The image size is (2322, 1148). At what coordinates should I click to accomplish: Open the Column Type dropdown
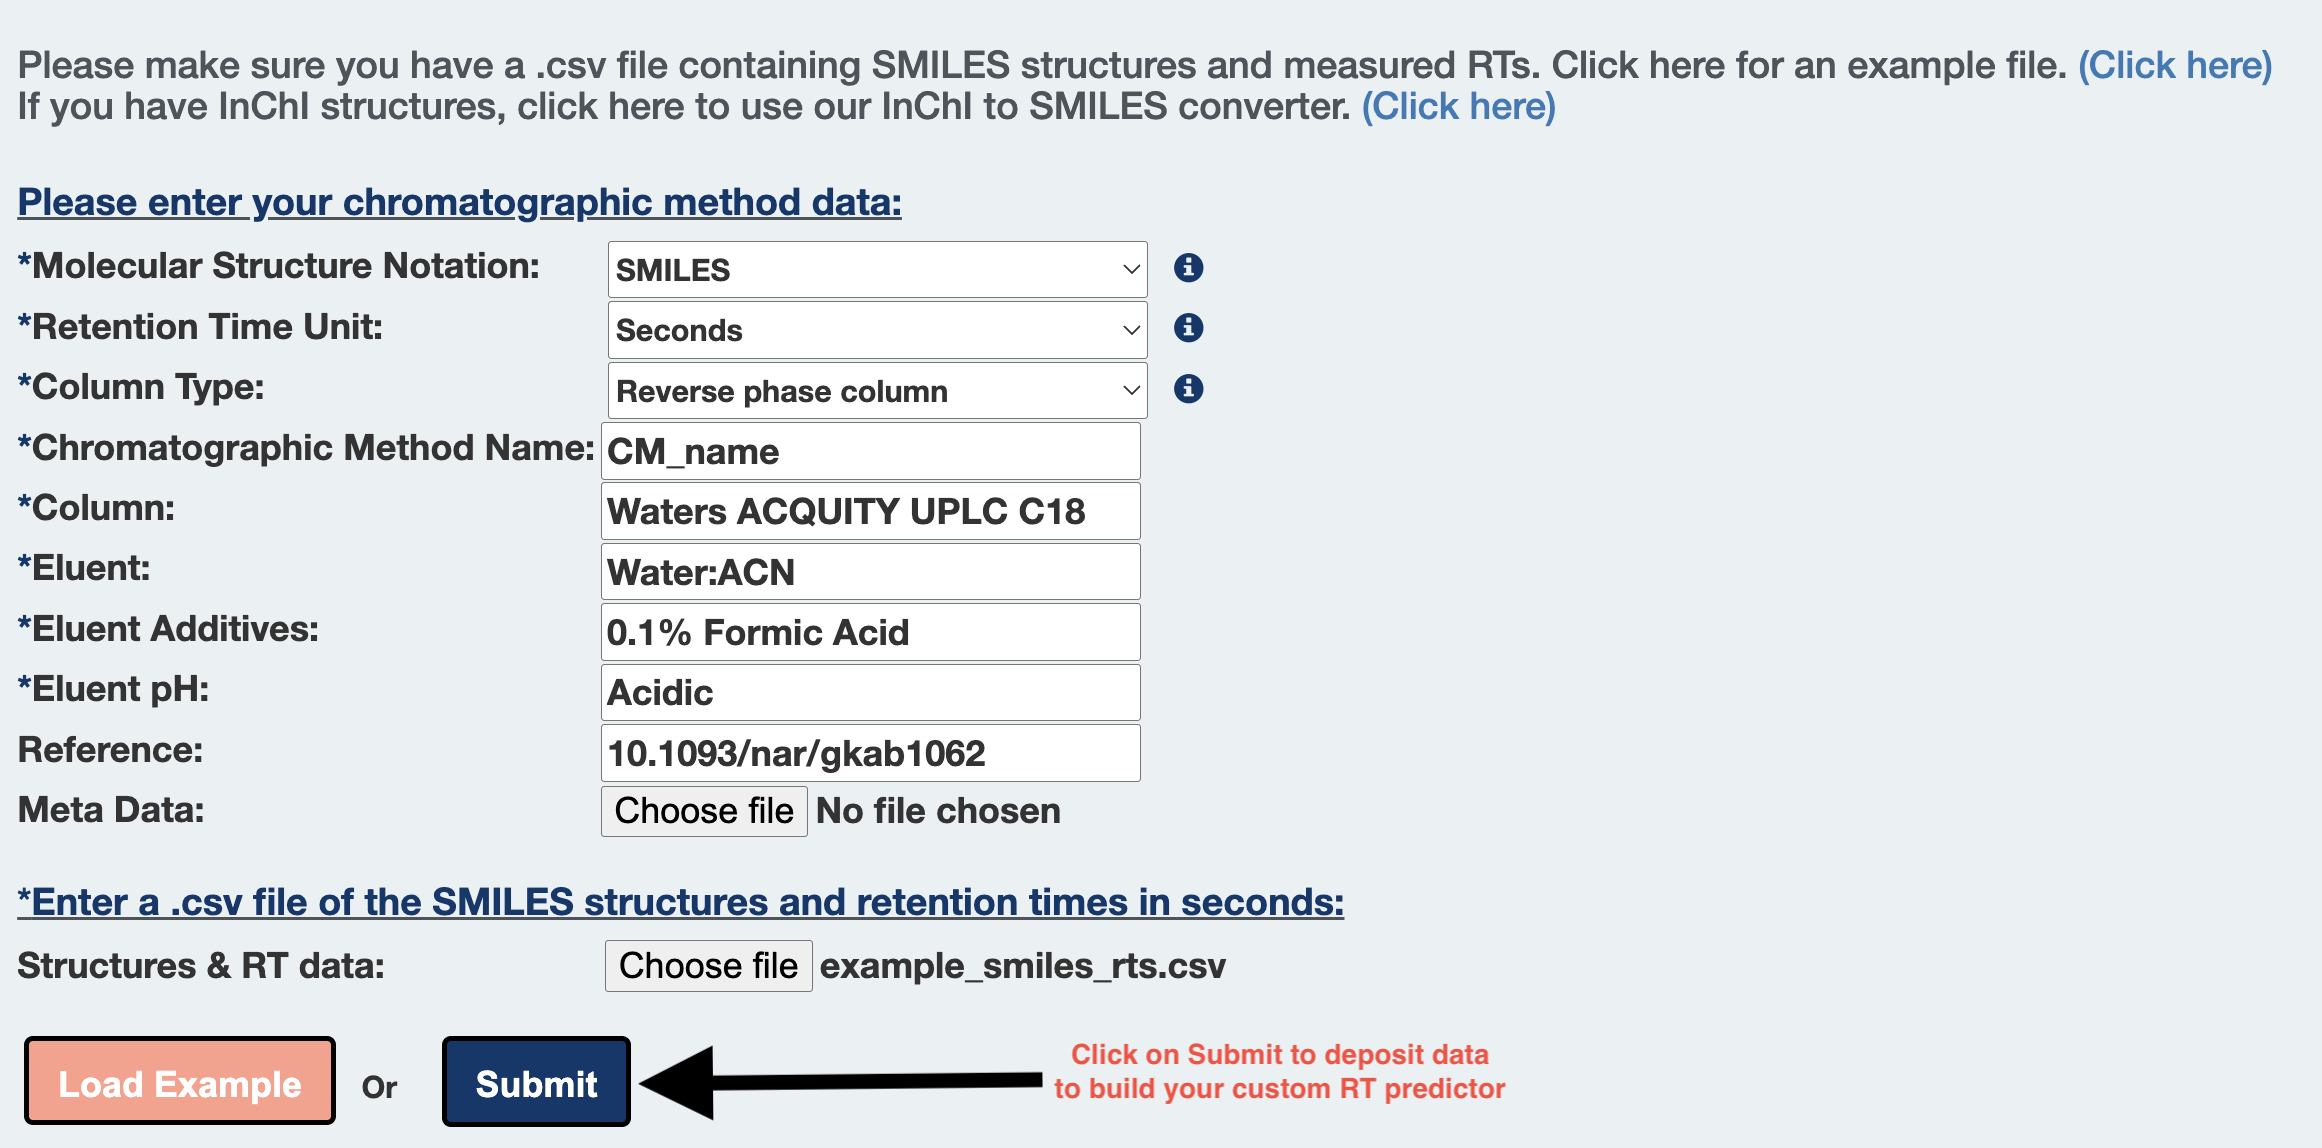click(x=876, y=391)
